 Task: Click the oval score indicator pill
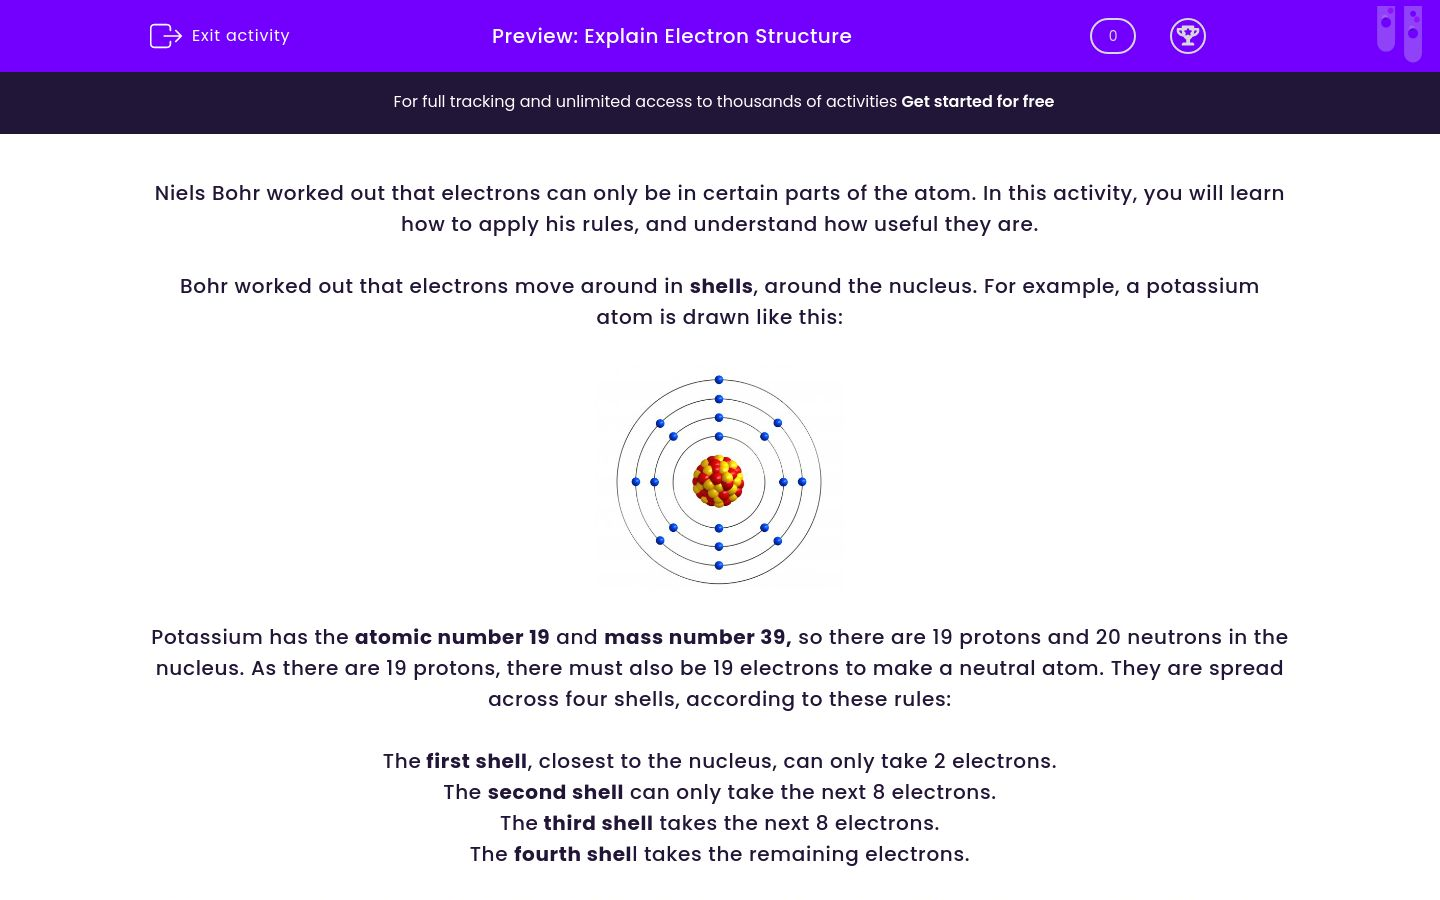1112,36
